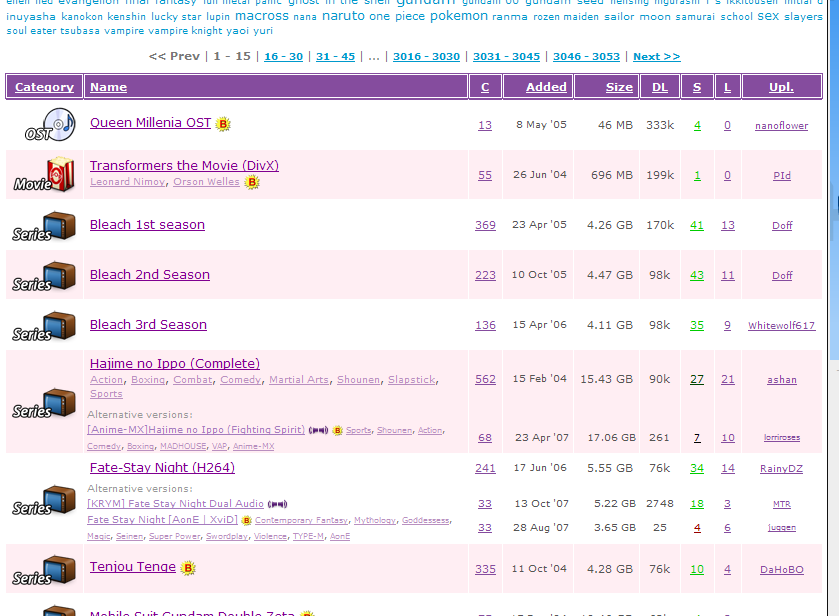
Task: Click the vampire knight tag
Action: pos(185,31)
